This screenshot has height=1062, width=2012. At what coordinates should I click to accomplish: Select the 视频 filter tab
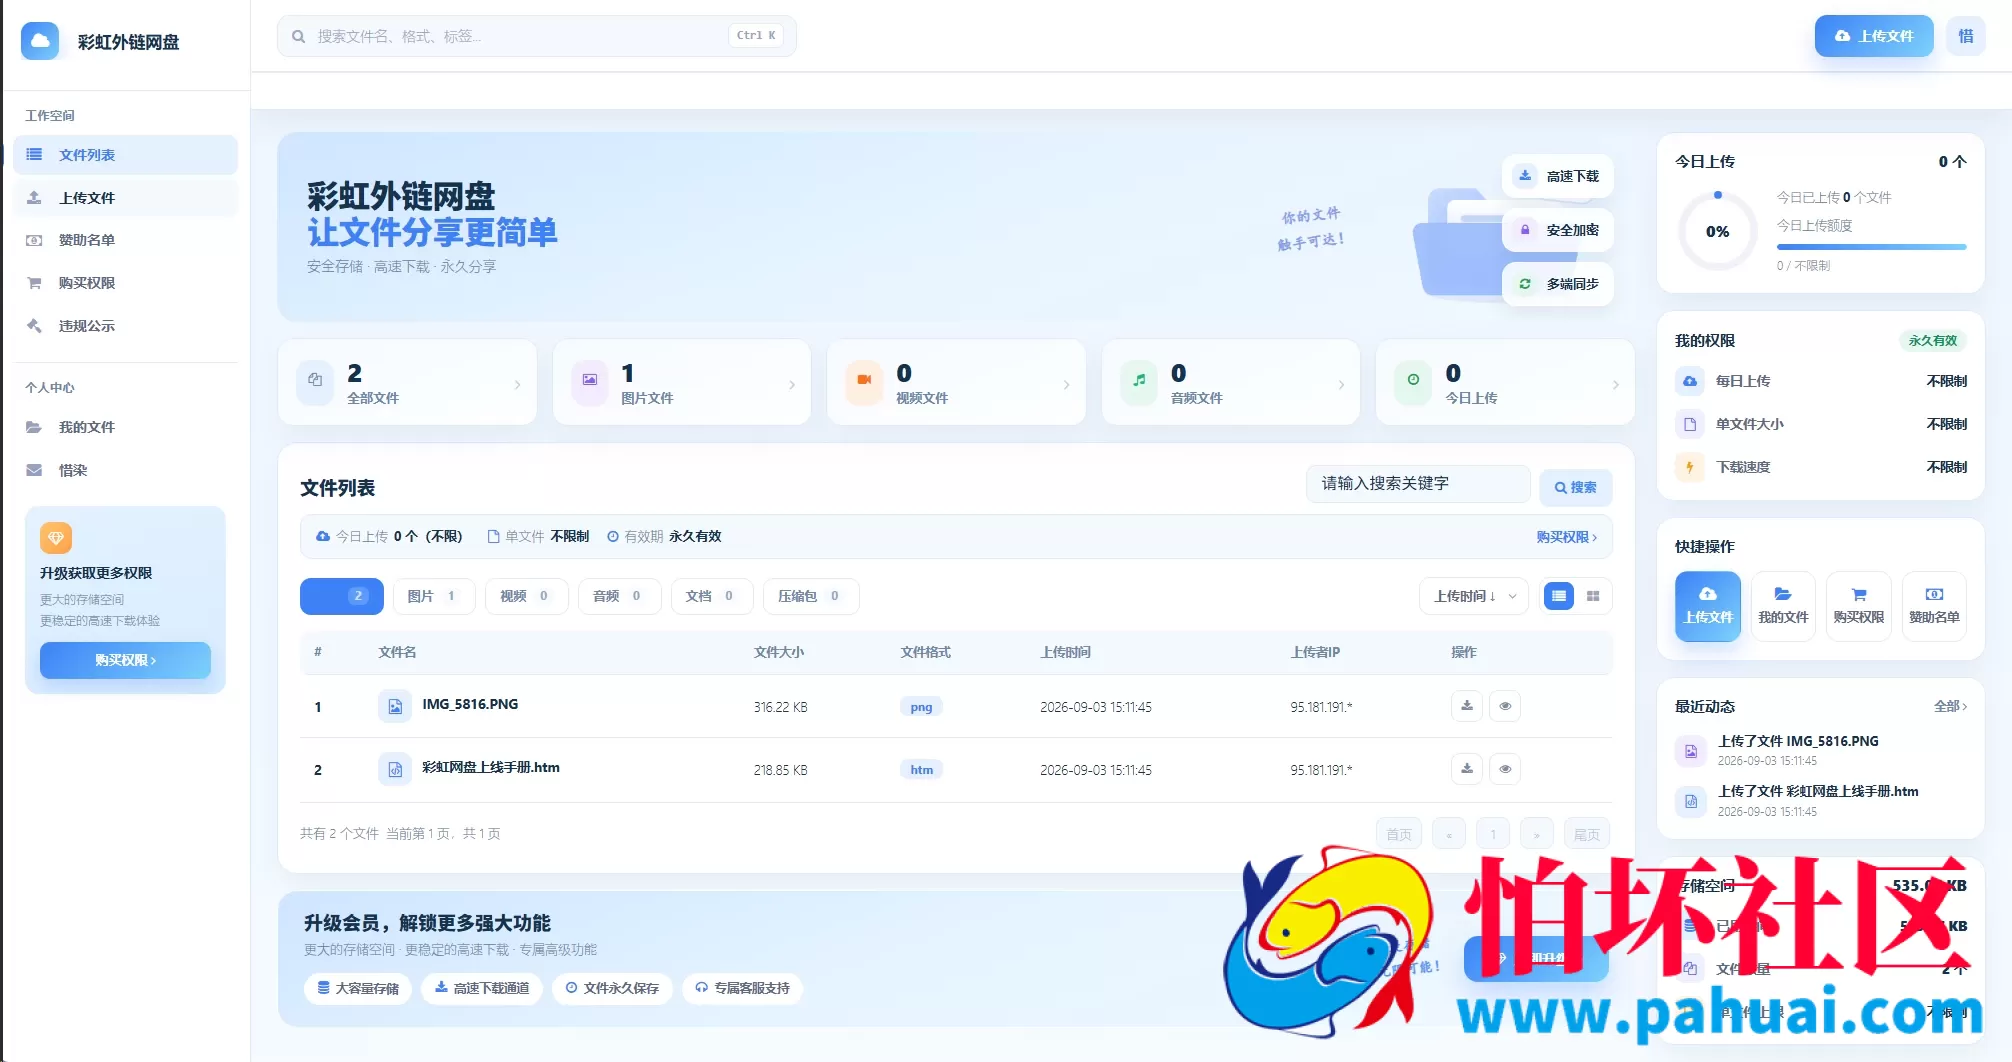[x=527, y=596]
